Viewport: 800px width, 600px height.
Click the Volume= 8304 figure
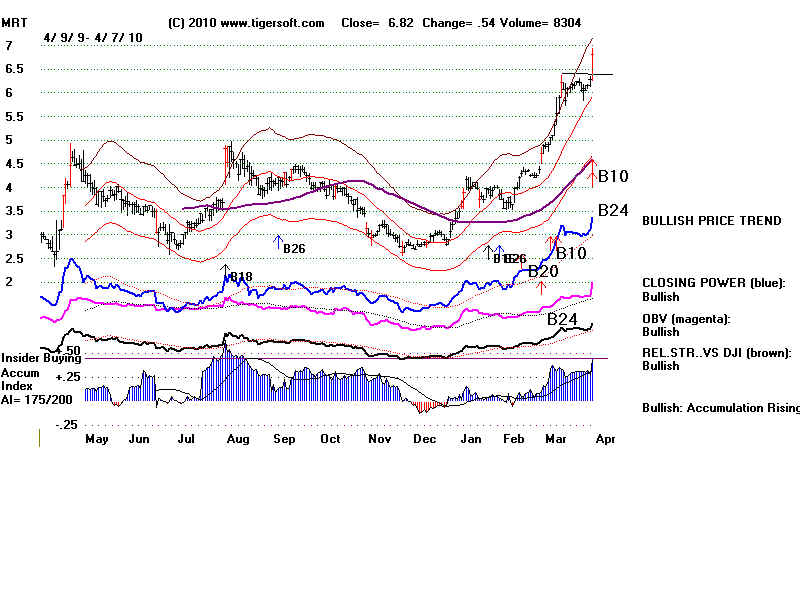541,23
